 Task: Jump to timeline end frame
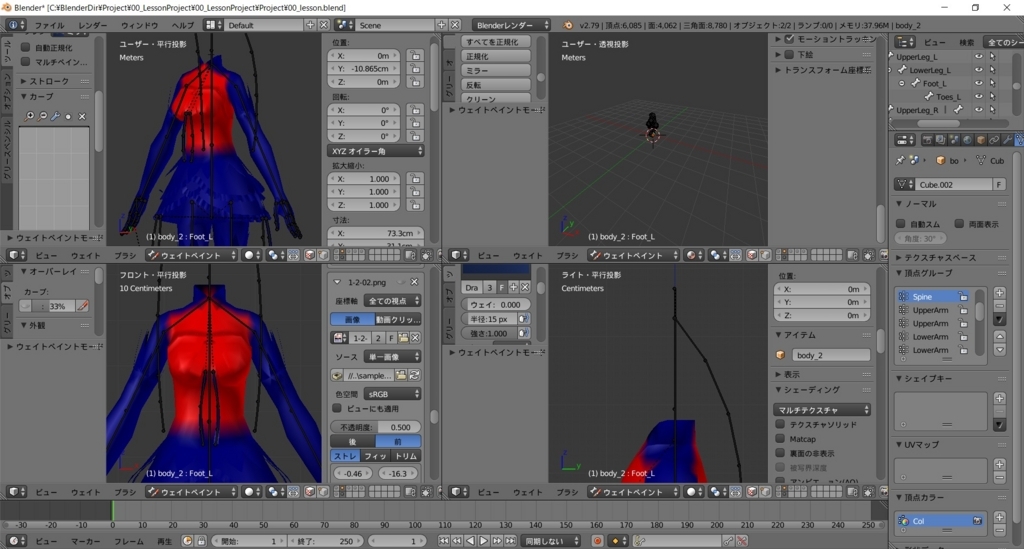(511, 541)
